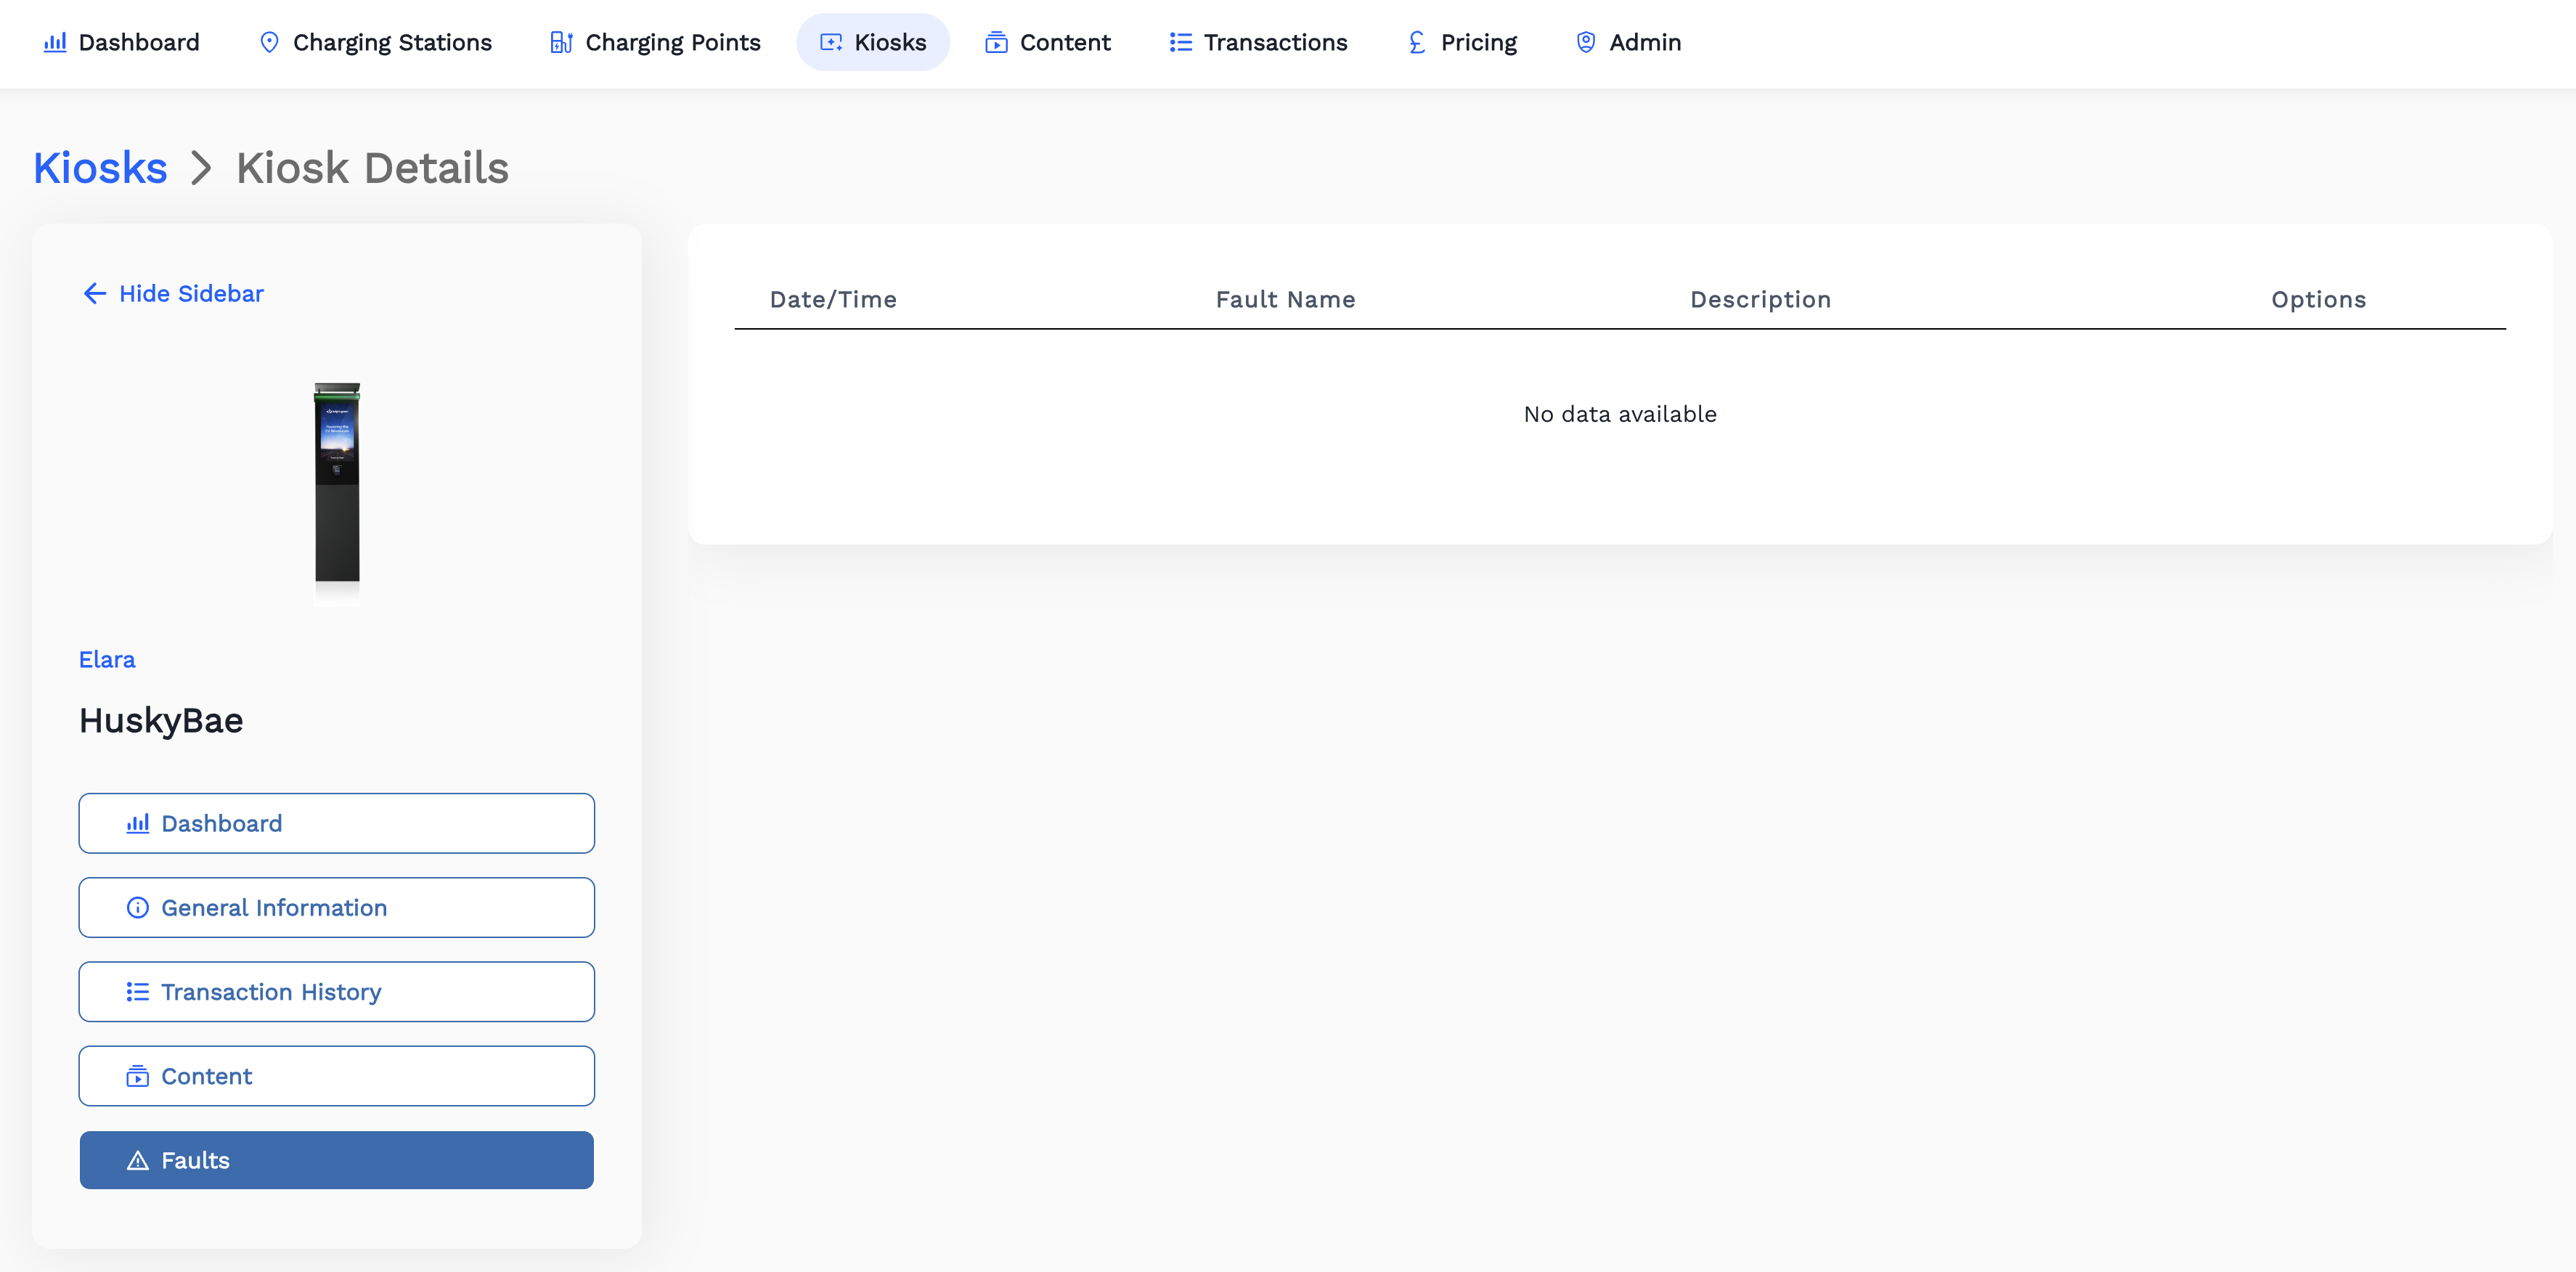Click the Content media icon in top navigation
Screen dimensions: 2576x1272
tap(996, 42)
